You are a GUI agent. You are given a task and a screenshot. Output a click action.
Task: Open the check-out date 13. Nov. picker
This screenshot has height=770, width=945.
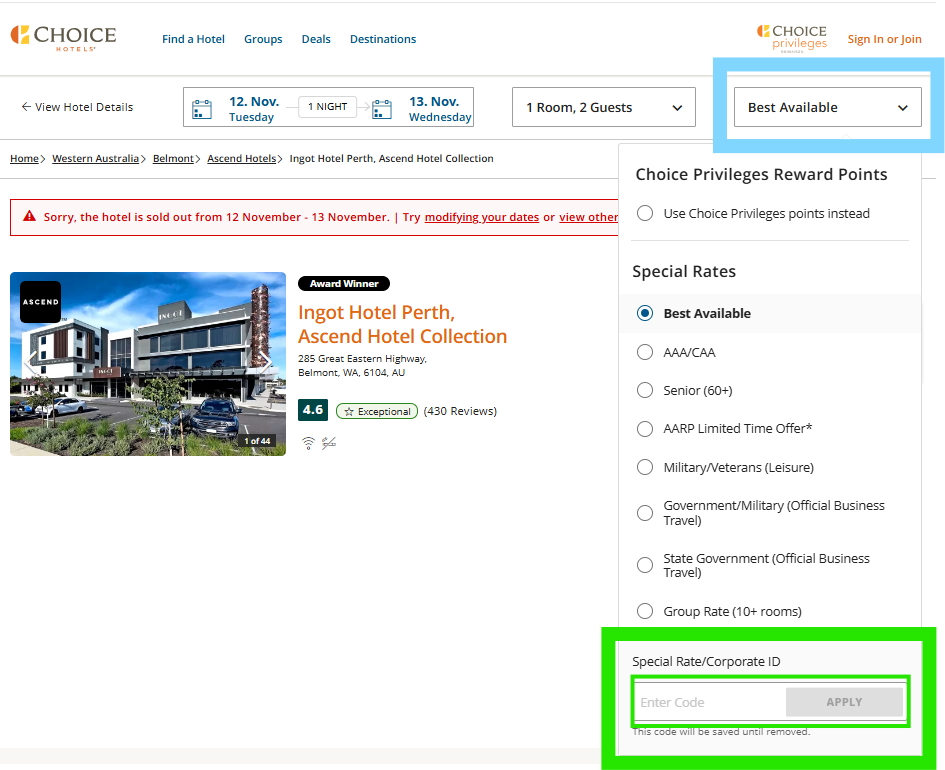click(x=439, y=108)
